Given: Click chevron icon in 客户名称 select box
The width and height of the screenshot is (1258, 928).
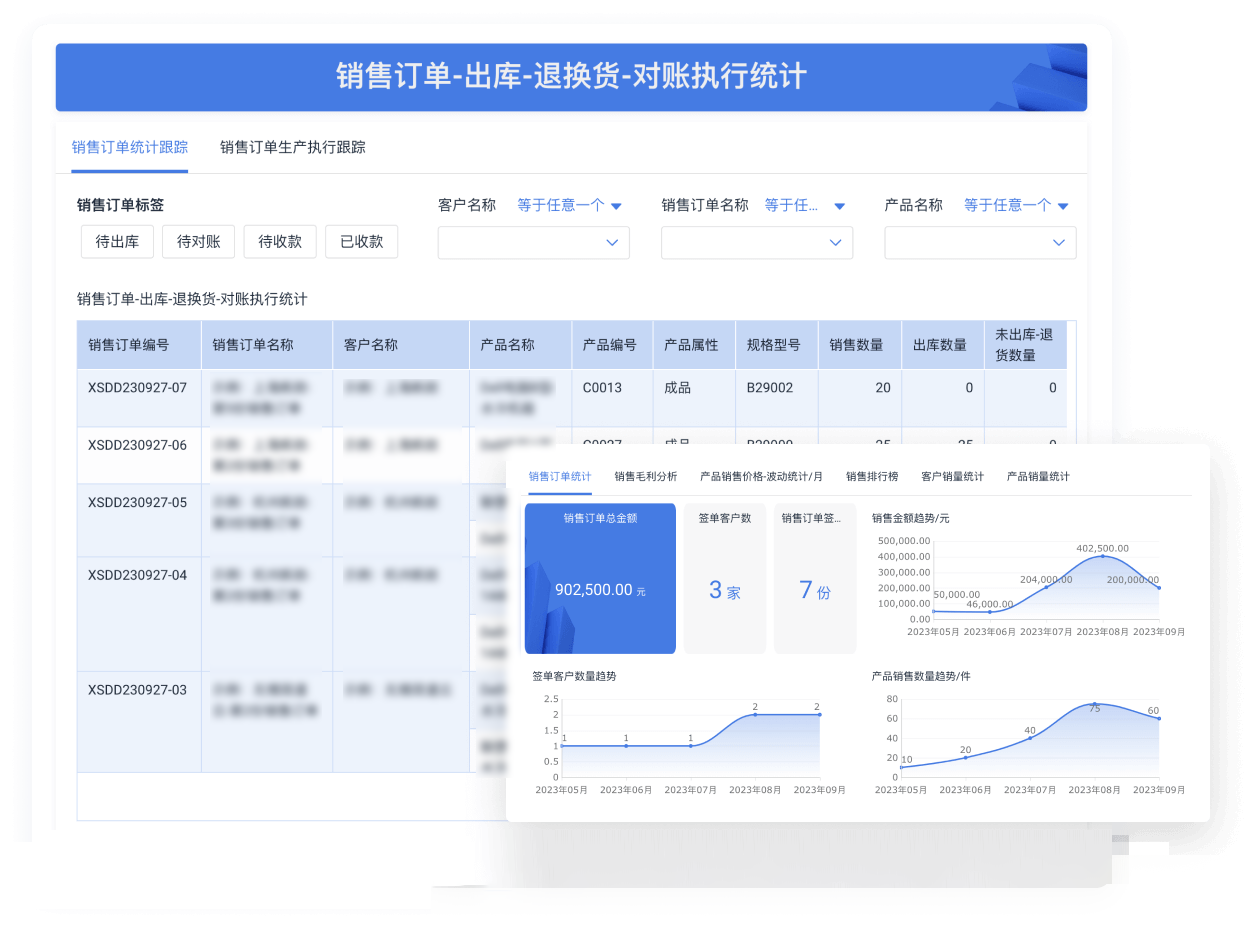Looking at the screenshot, I should [x=612, y=243].
